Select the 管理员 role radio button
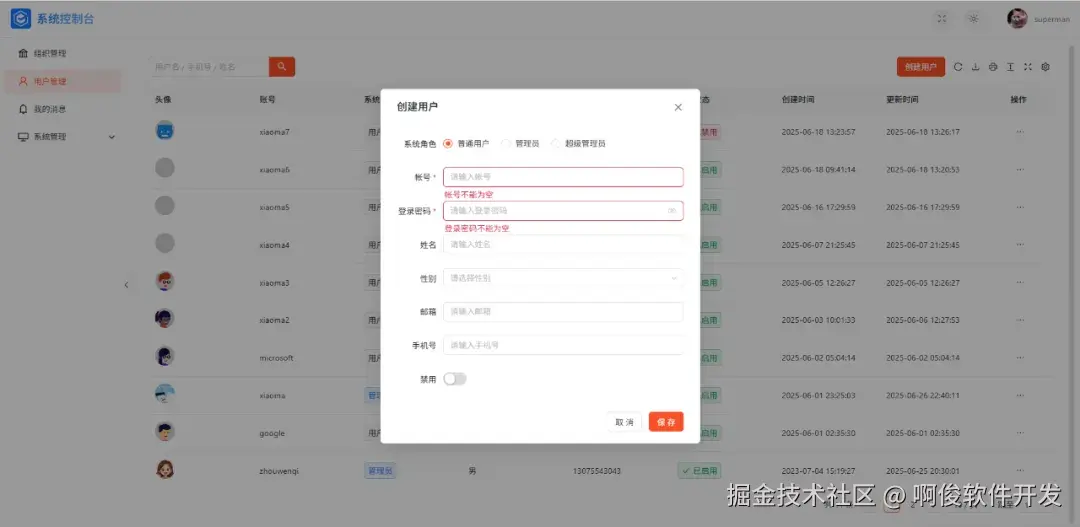This screenshot has width=1080, height=527. click(506, 144)
